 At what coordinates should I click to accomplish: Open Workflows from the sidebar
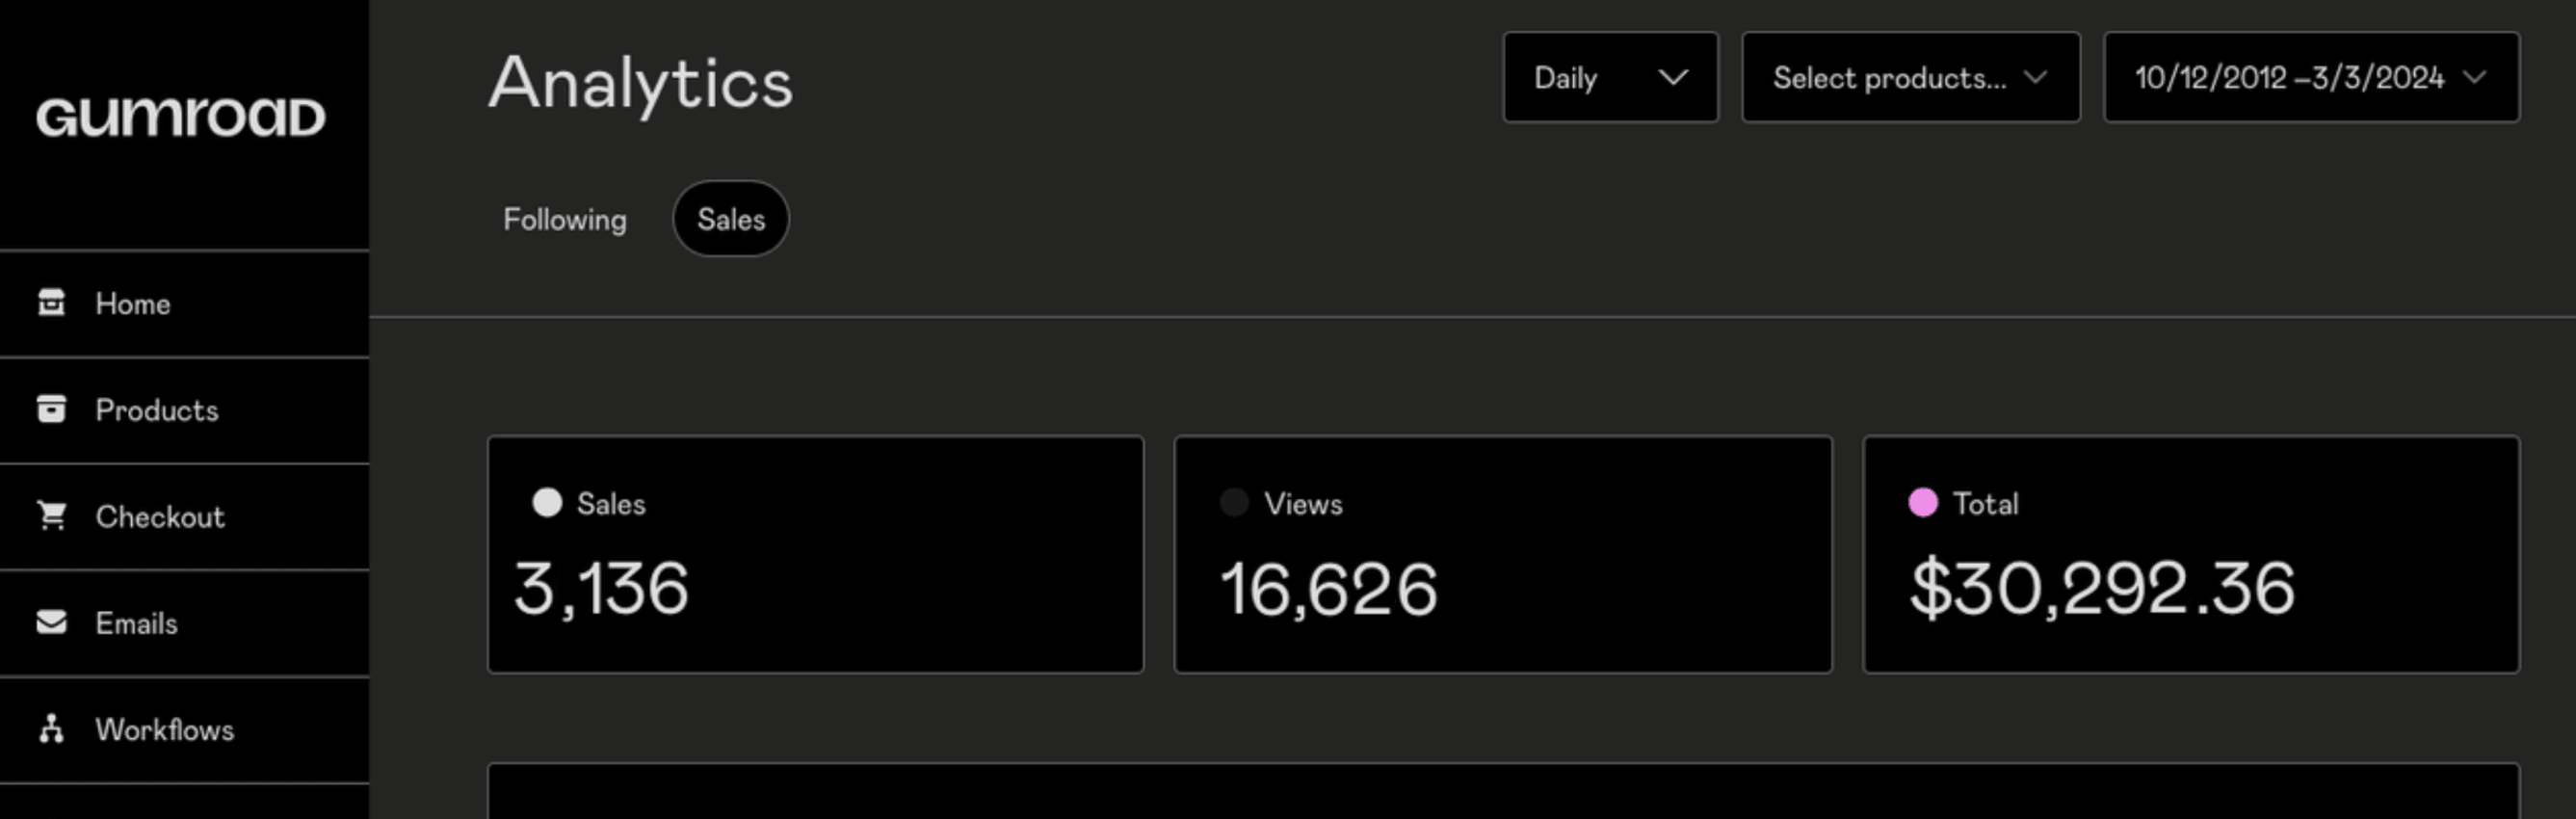(x=165, y=729)
